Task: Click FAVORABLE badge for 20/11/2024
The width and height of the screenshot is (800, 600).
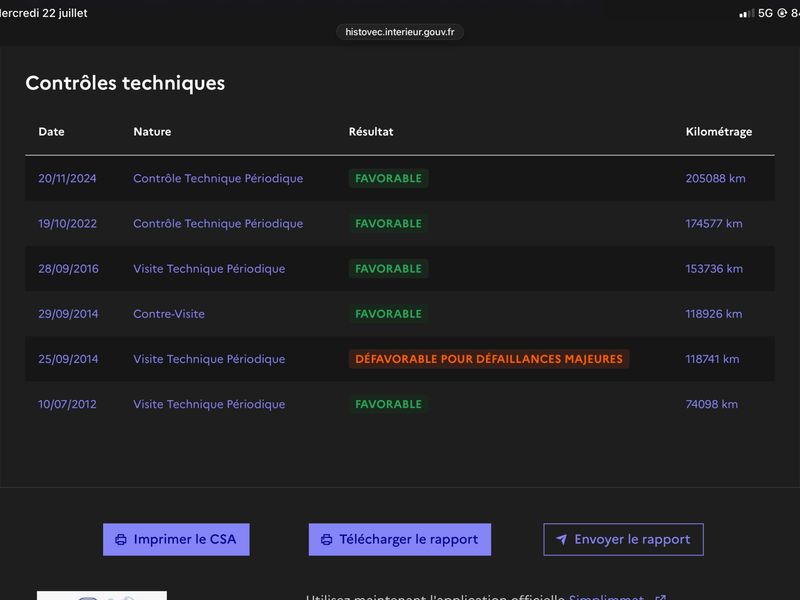Action: point(388,179)
